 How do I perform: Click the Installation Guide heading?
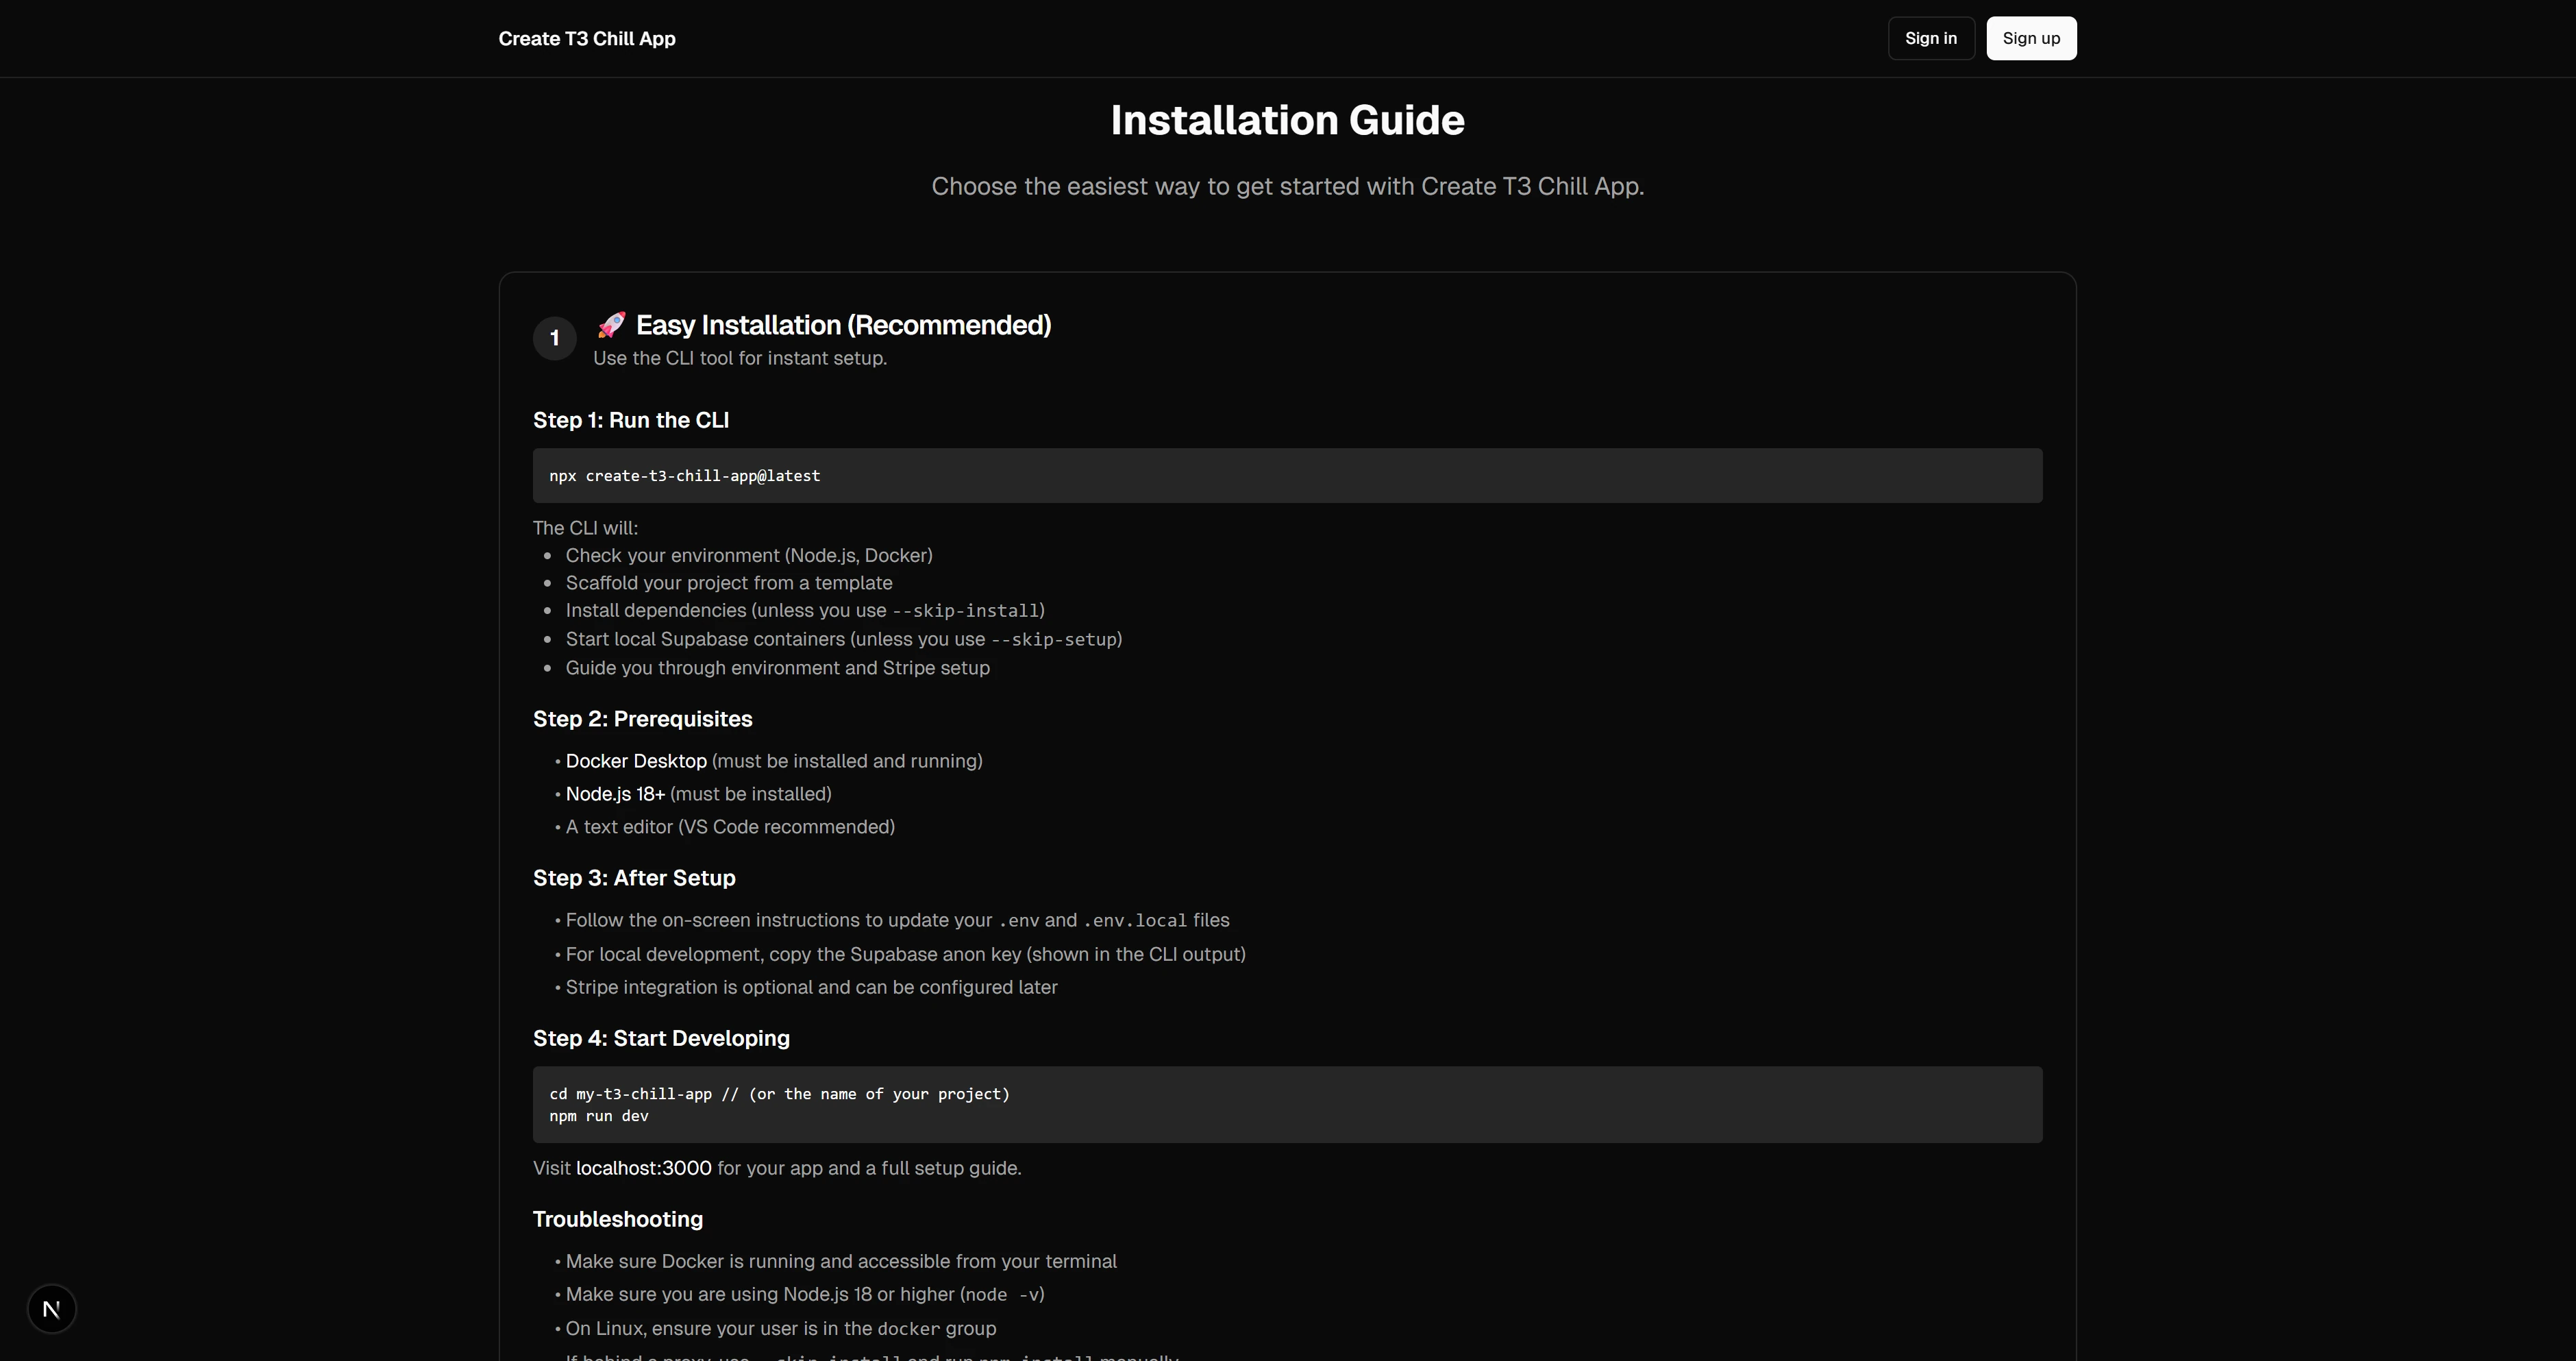[x=1287, y=119]
